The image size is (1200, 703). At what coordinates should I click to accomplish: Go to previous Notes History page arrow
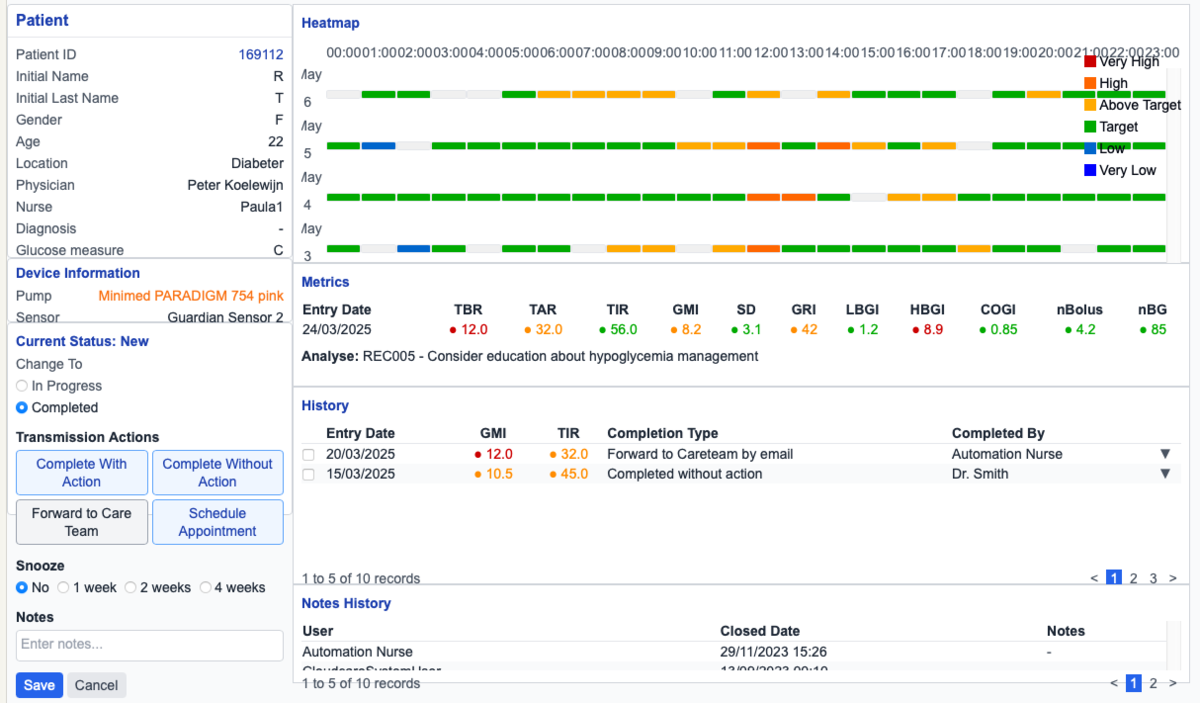(1114, 683)
